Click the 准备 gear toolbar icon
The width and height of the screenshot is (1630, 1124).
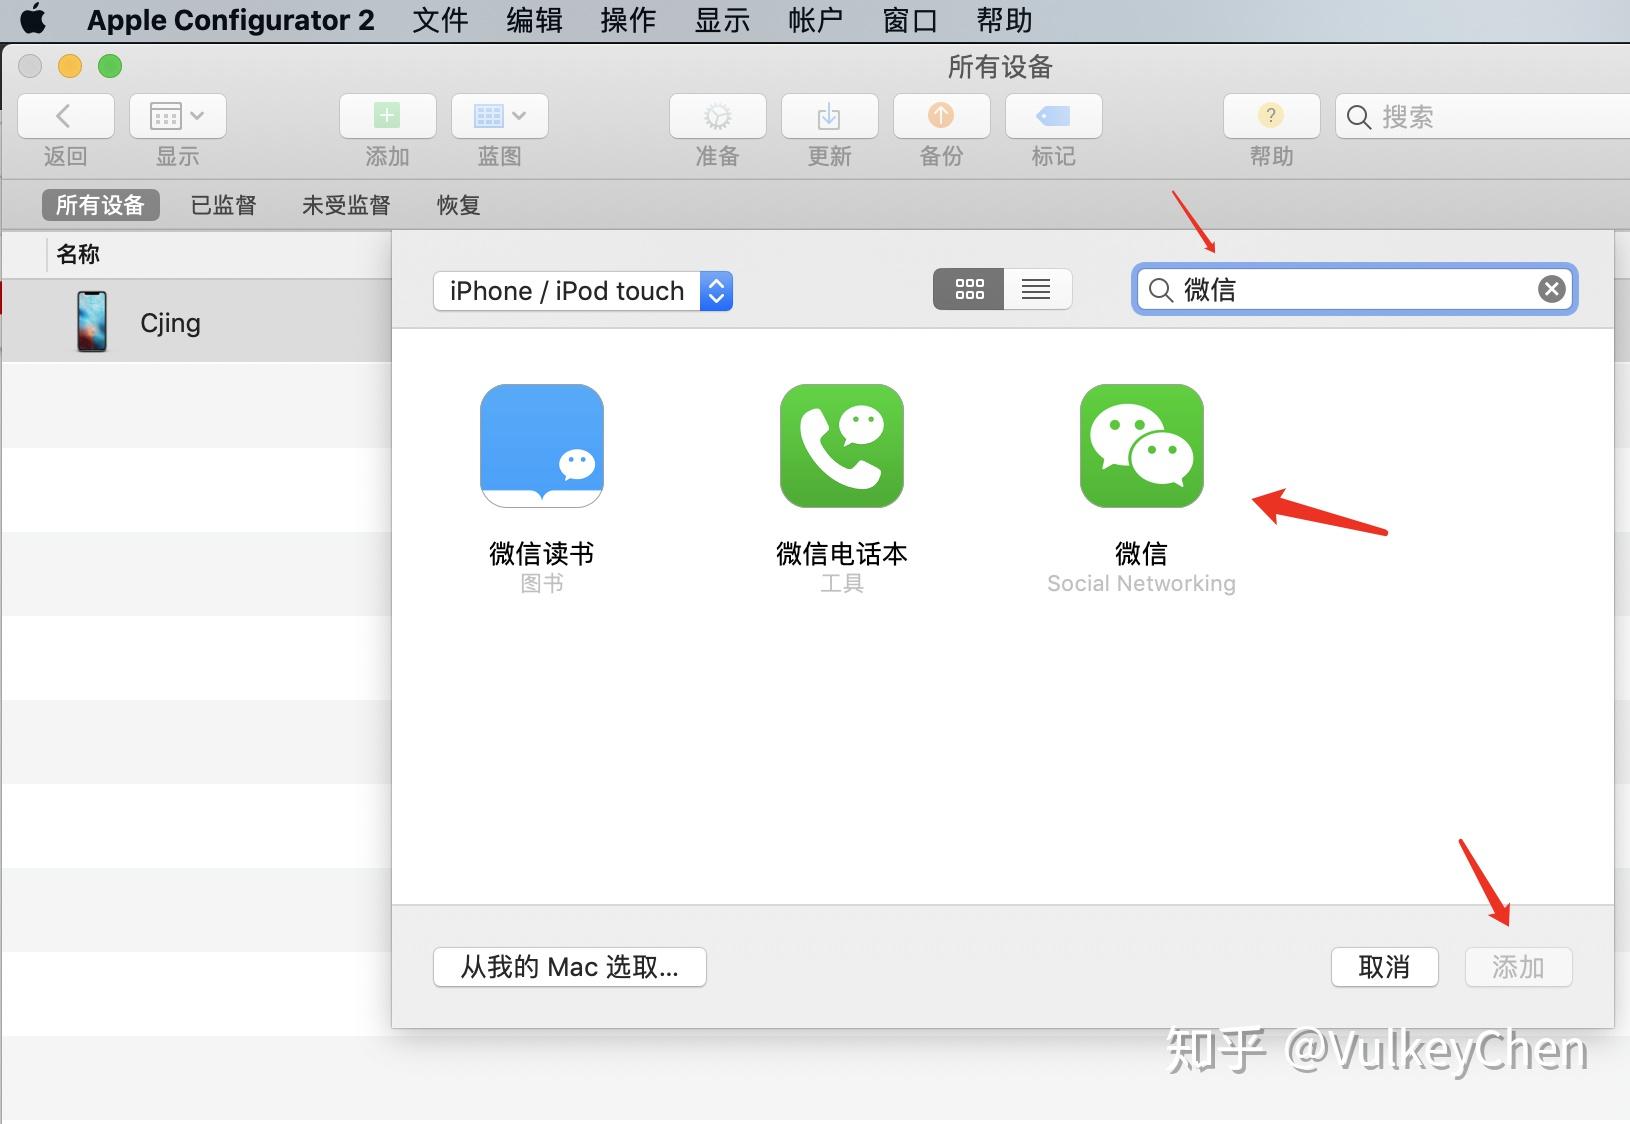pyautogui.click(x=718, y=116)
